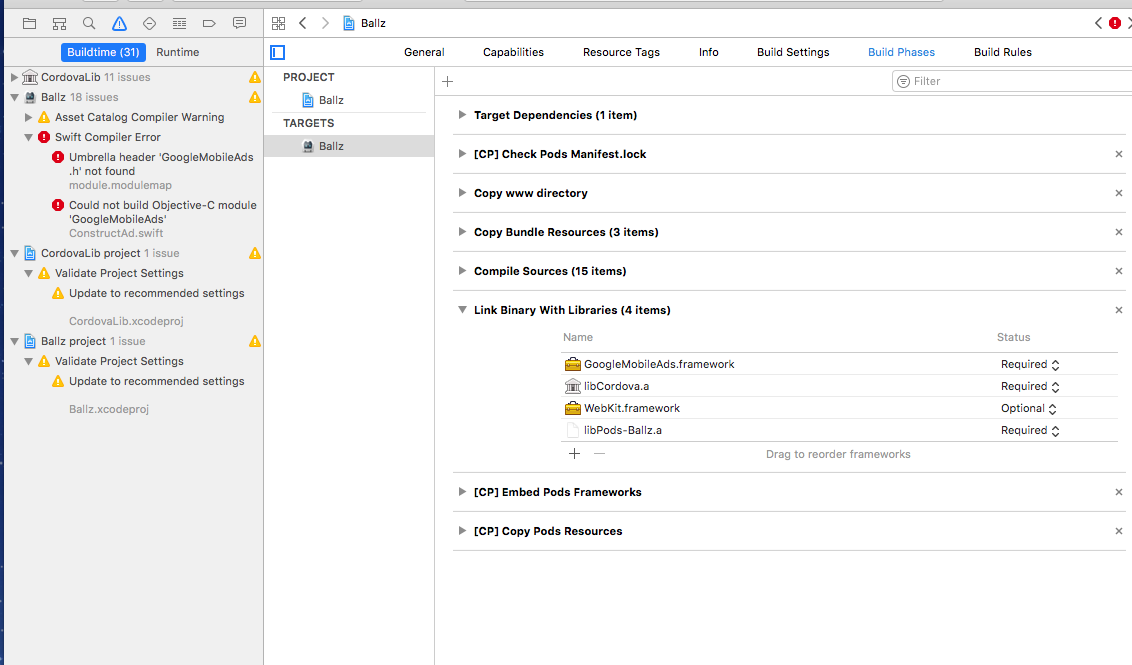Open the Breakpoint navigator
Image resolution: width=1132 pixels, height=665 pixels.
210,23
